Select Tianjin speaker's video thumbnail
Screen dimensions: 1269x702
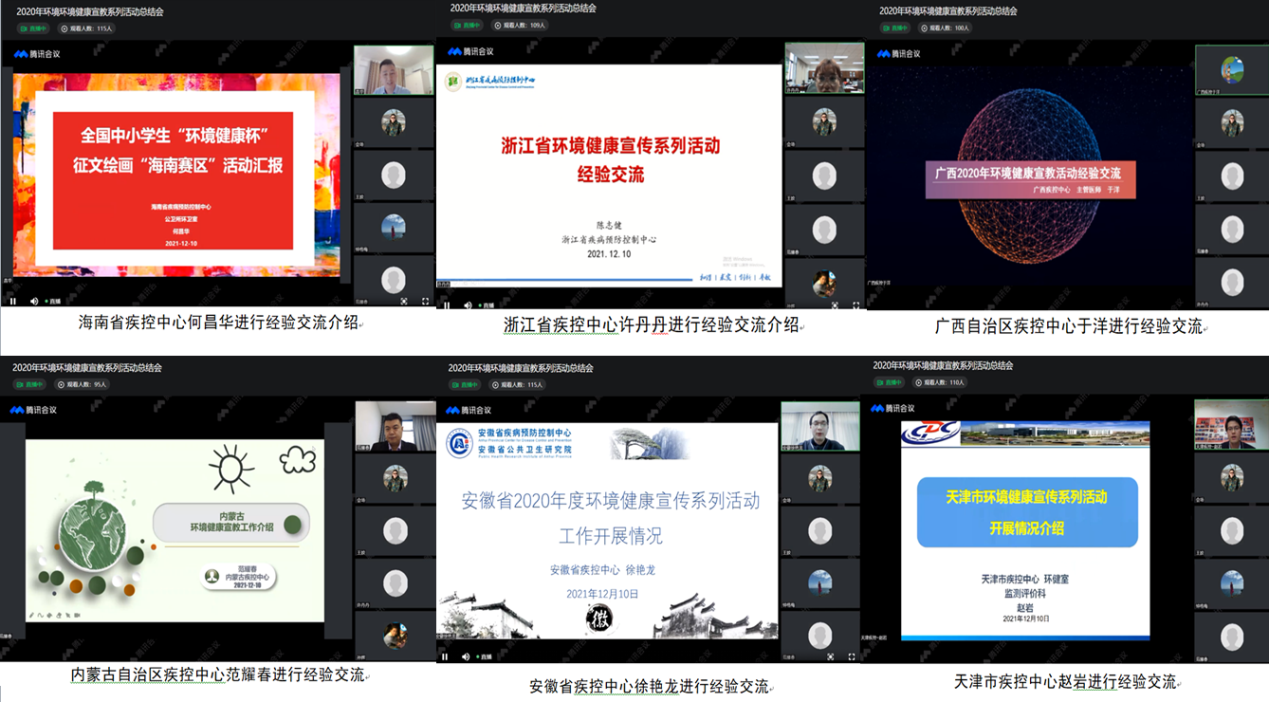1231,425
